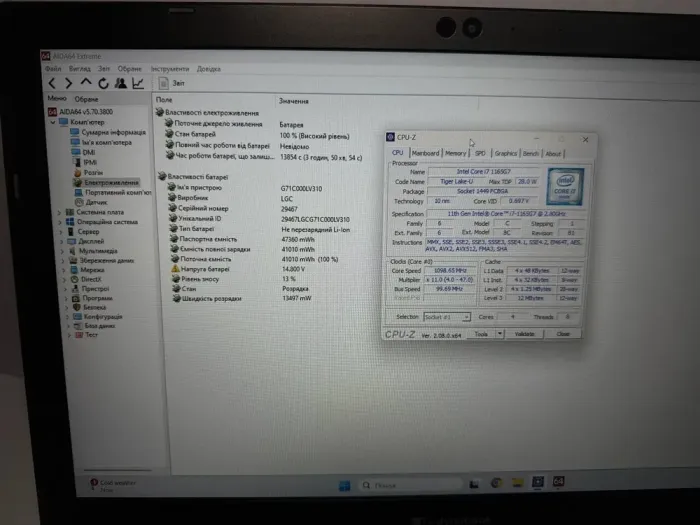The width and height of the screenshot is (700, 525).
Task: Click the graph chart toolbar icon
Action: pos(136,83)
